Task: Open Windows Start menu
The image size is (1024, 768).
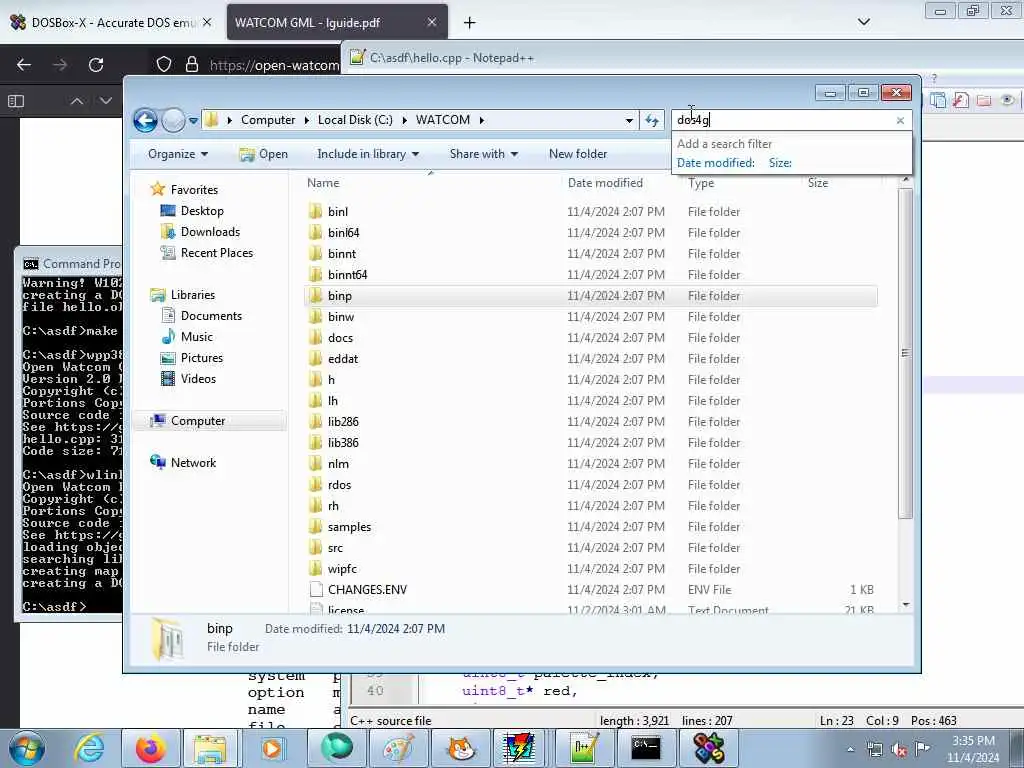Action: point(27,748)
